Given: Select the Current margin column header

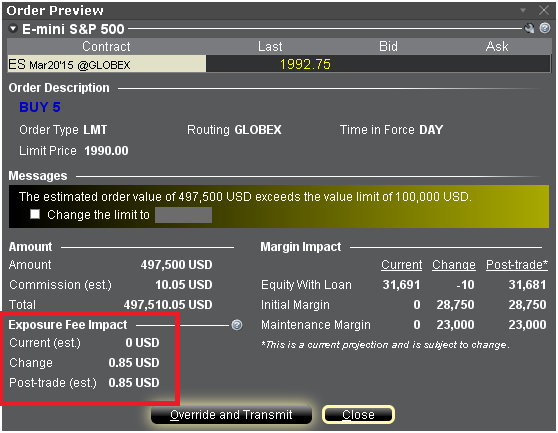Looking at the screenshot, I should click(x=401, y=265).
